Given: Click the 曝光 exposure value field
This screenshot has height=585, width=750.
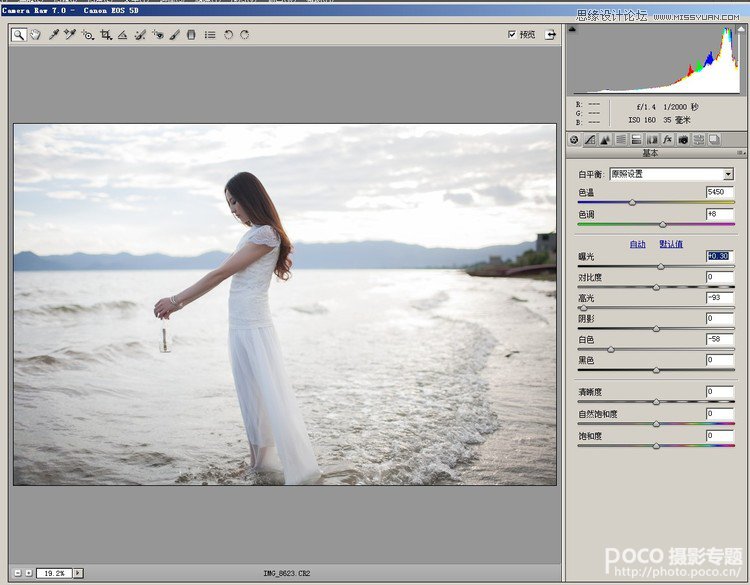Looking at the screenshot, I should coord(719,257).
